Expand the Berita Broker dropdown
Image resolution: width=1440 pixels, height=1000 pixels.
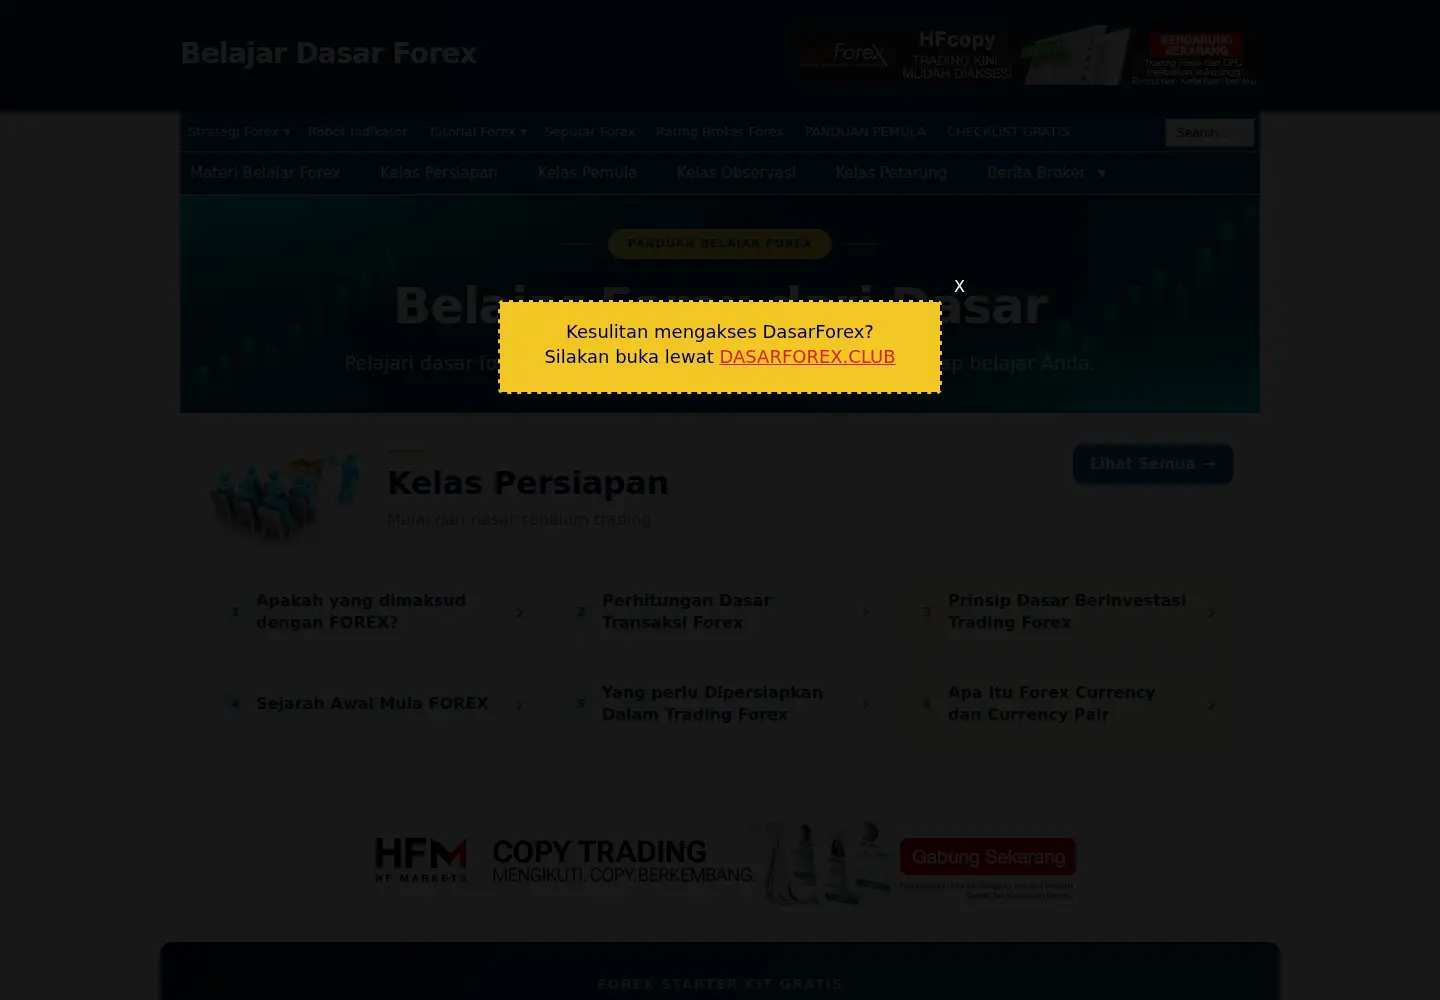(1046, 173)
